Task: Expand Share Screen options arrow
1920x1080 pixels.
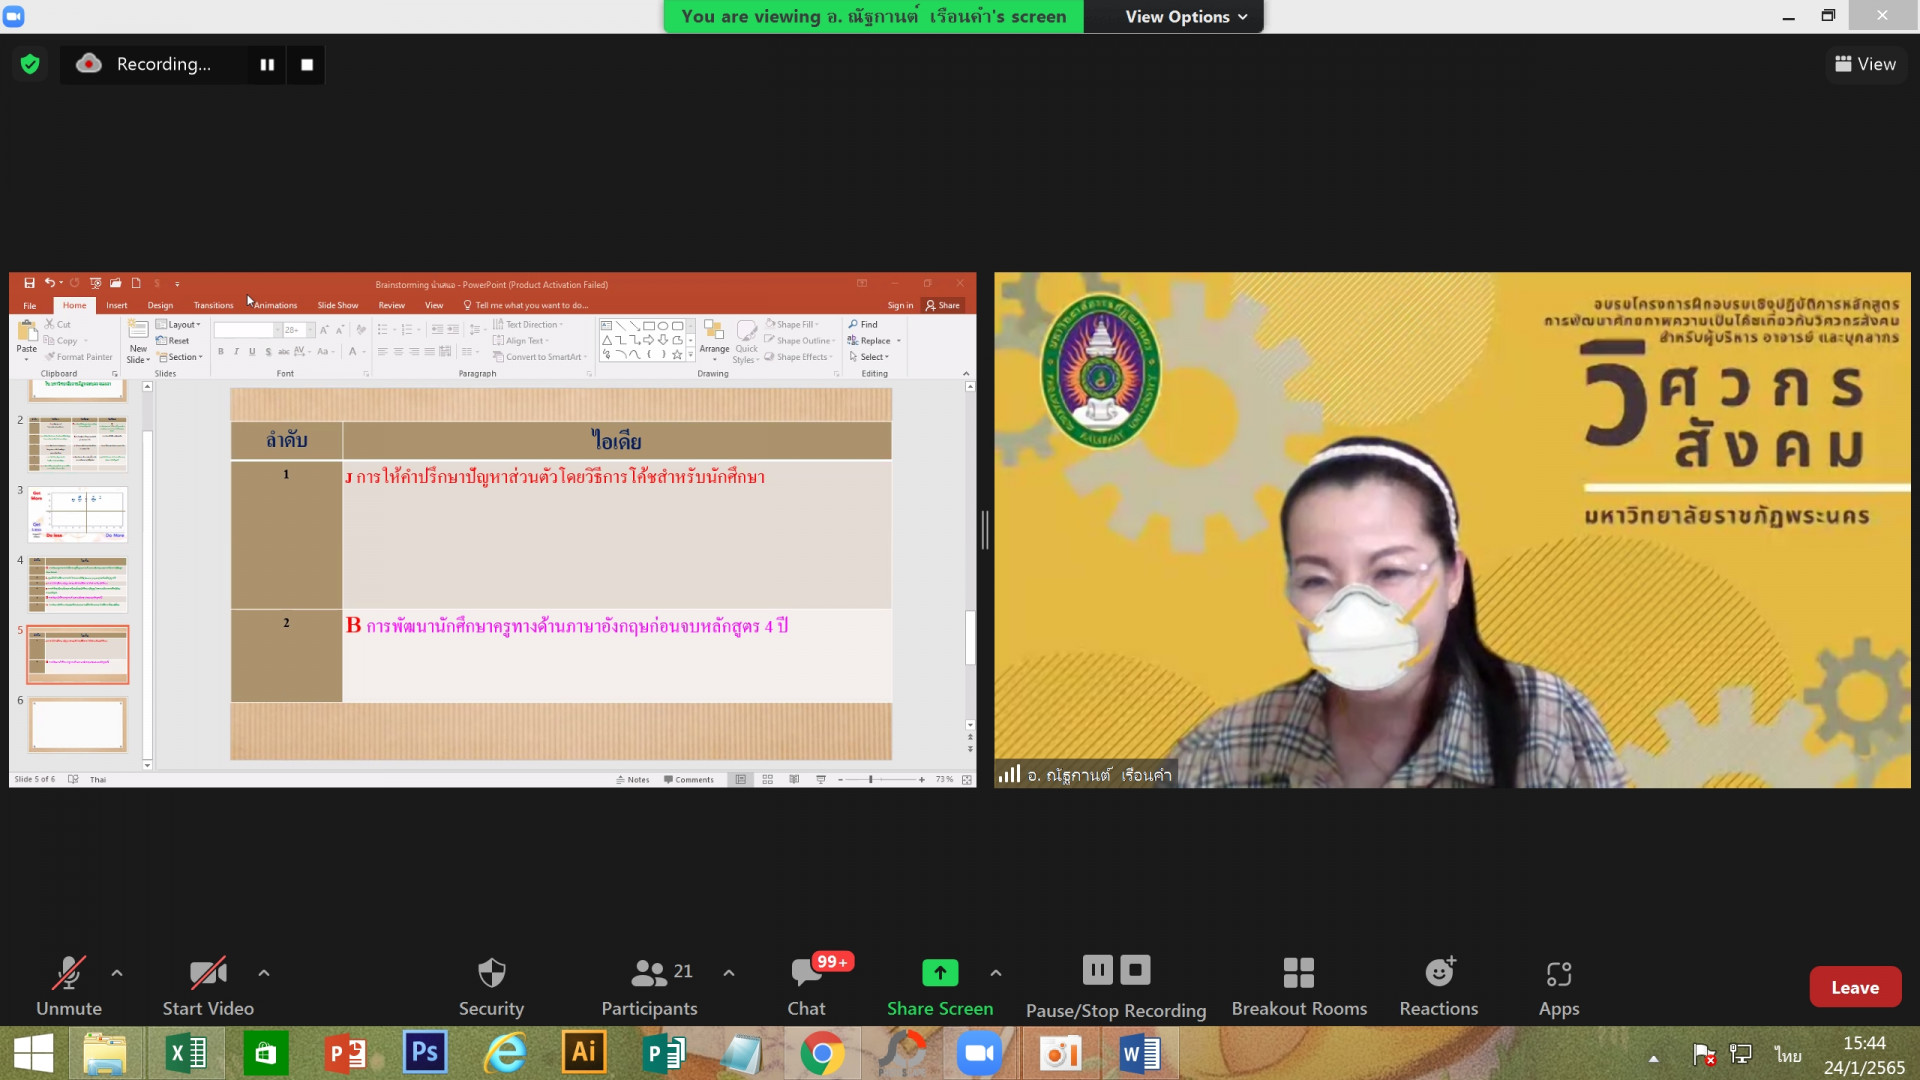Action: 996,973
